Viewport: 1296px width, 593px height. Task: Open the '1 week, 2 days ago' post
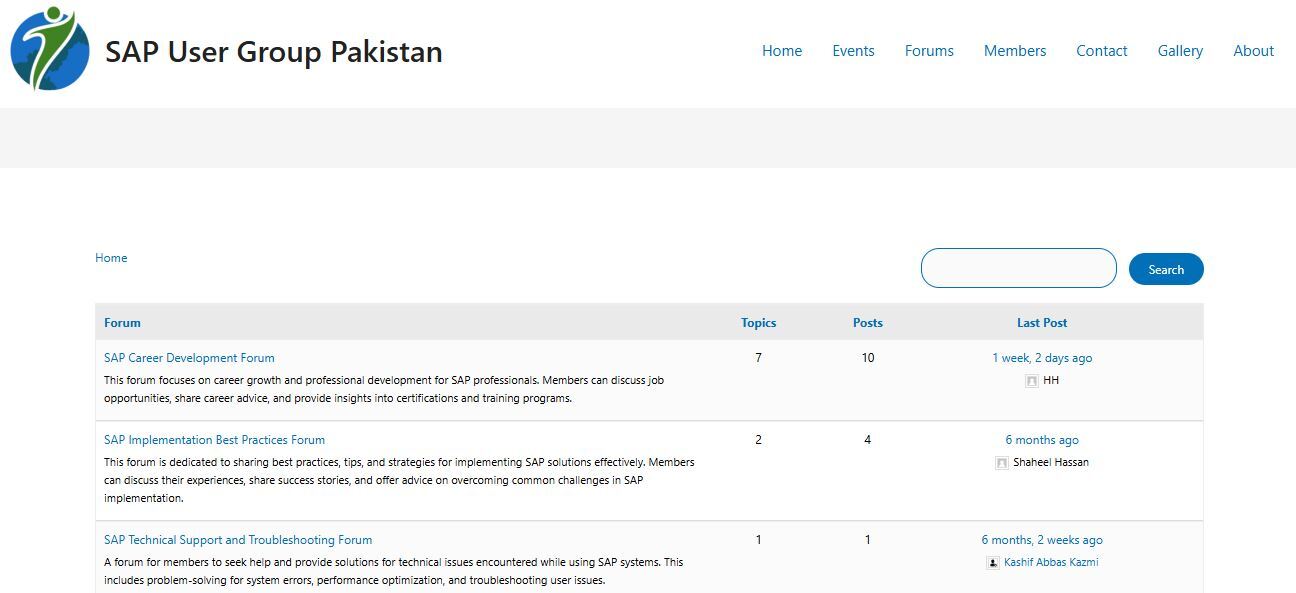click(x=1042, y=358)
